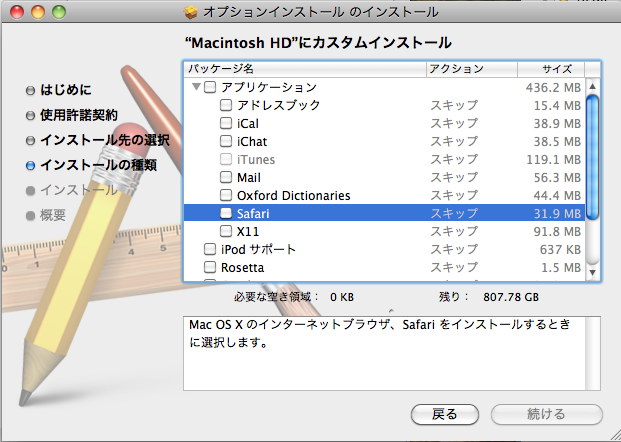
Task: Minimize window with yellow button
Action: (38, 12)
